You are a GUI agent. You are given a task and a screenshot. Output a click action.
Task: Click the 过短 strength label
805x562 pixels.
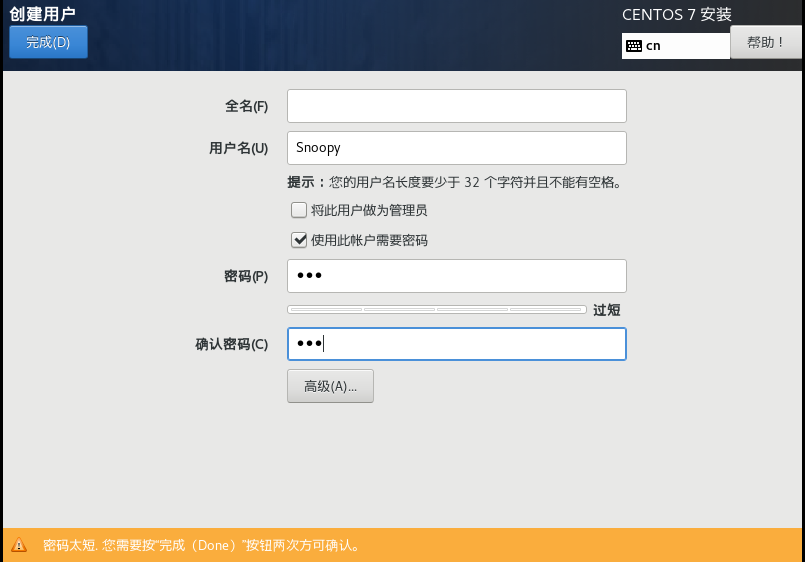tap(606, 310)
